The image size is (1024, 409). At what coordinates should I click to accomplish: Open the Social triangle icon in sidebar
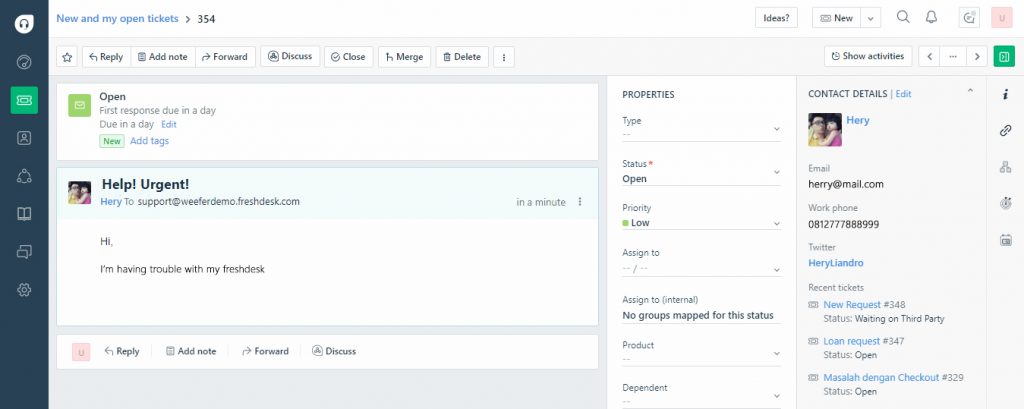point(24,176)
